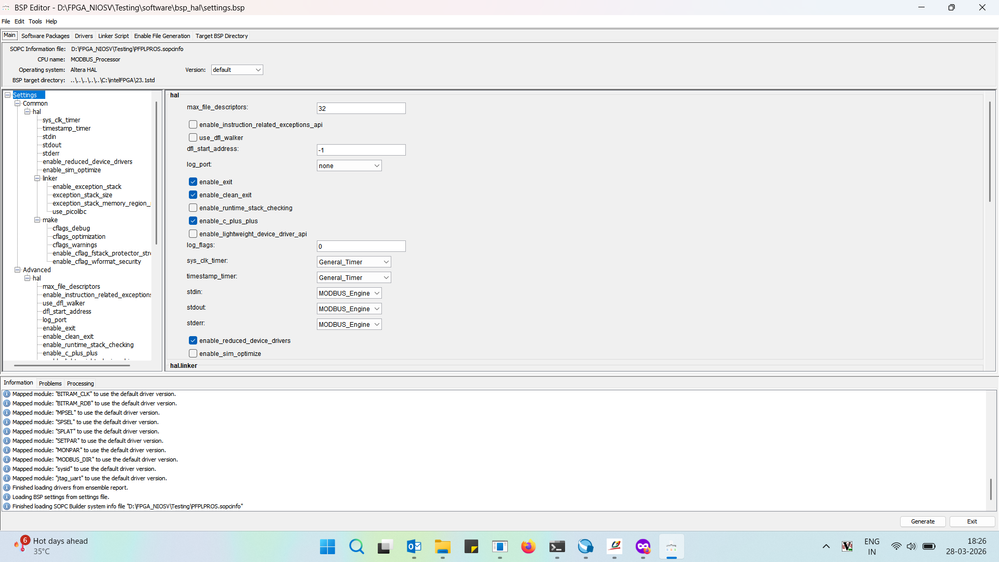This screenshot has width=999, height=562.
Task: Open the log_port dropdown
Action: pos(349,166)
